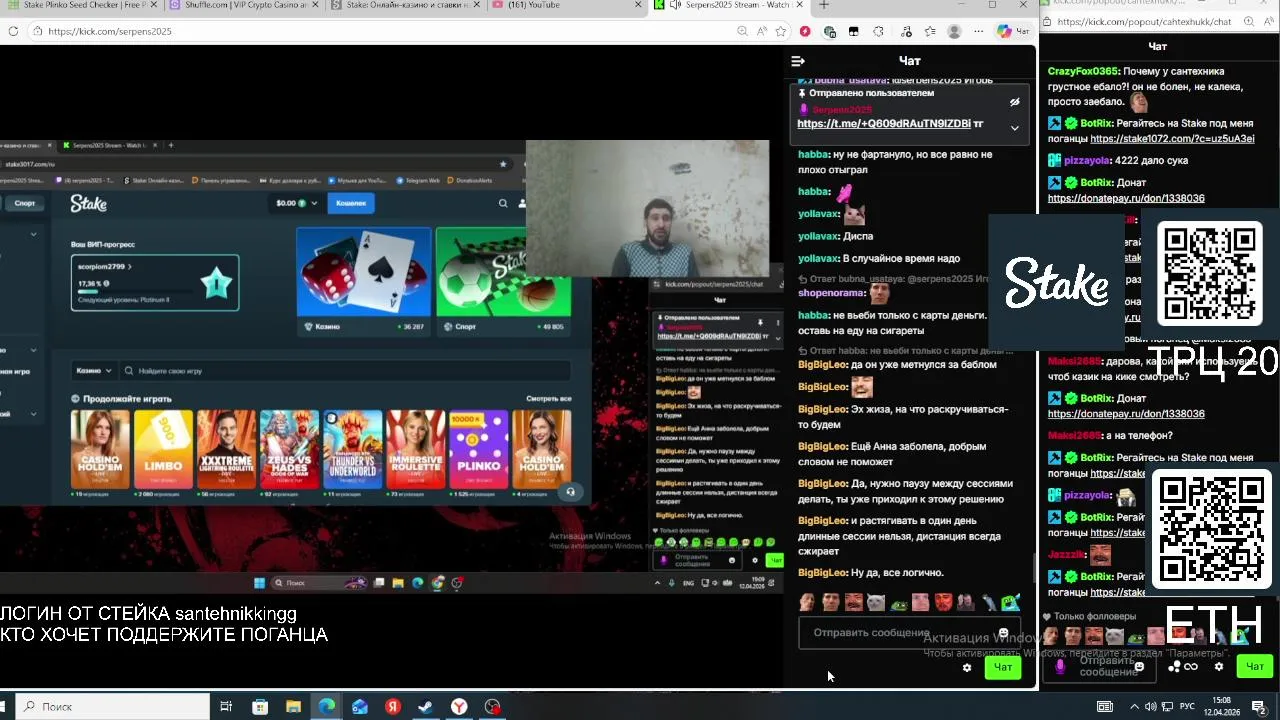Click Stake site search magnifier in stream
This screenshot has width=1280, height=720.
(503, 203)
